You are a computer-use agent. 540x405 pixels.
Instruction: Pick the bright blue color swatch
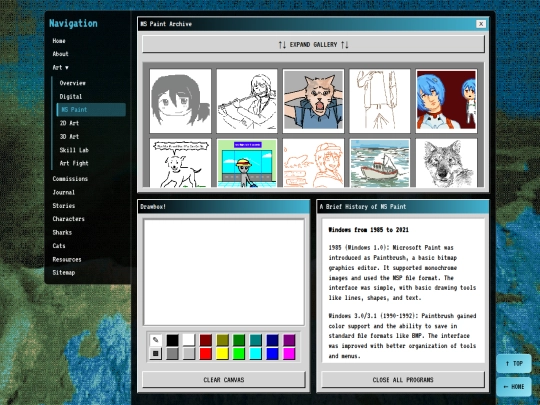pyautogui.click(x=272, y=353)
